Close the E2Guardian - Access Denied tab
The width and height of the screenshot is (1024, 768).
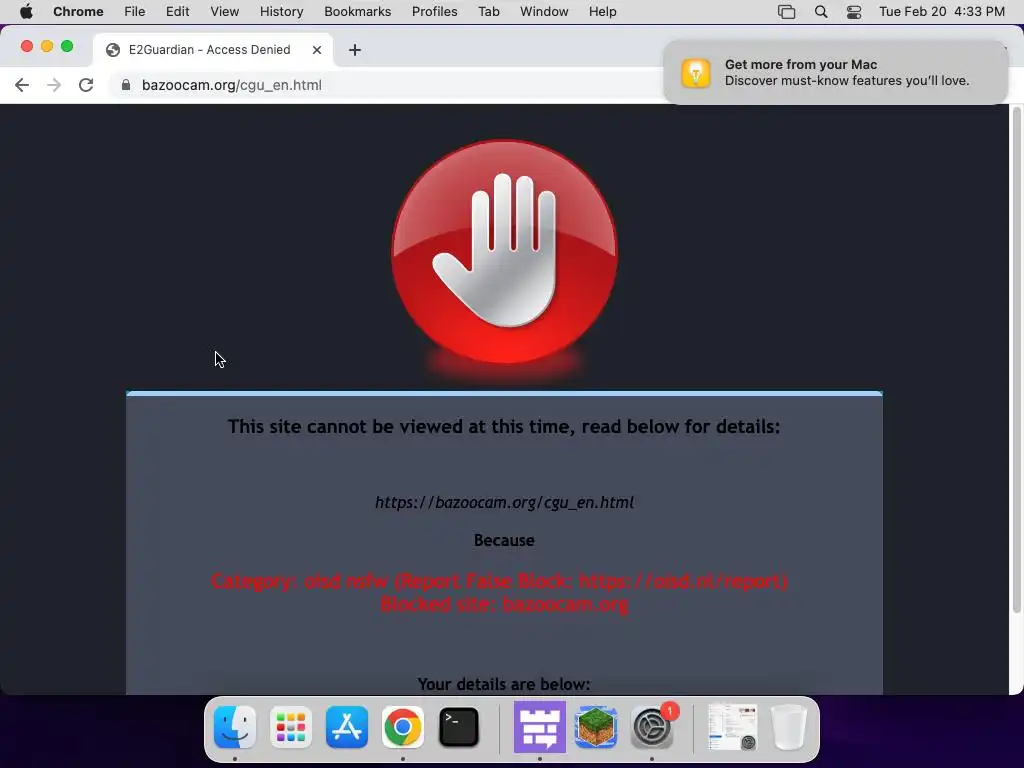click(317, 50)
